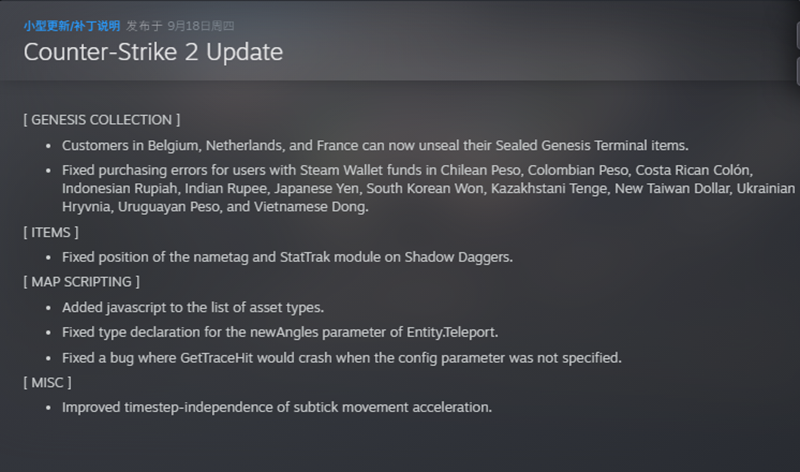Click the 发布于 9月18日周四 publish date
The height and width of the screenshot is (472, 800).
coord(179,25)
